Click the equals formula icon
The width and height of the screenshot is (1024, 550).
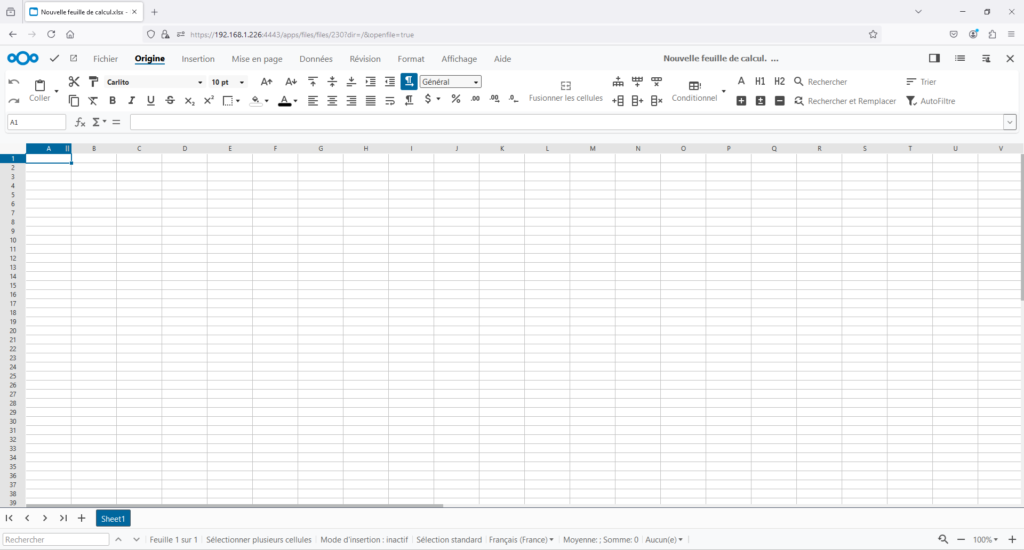point(116,122)
